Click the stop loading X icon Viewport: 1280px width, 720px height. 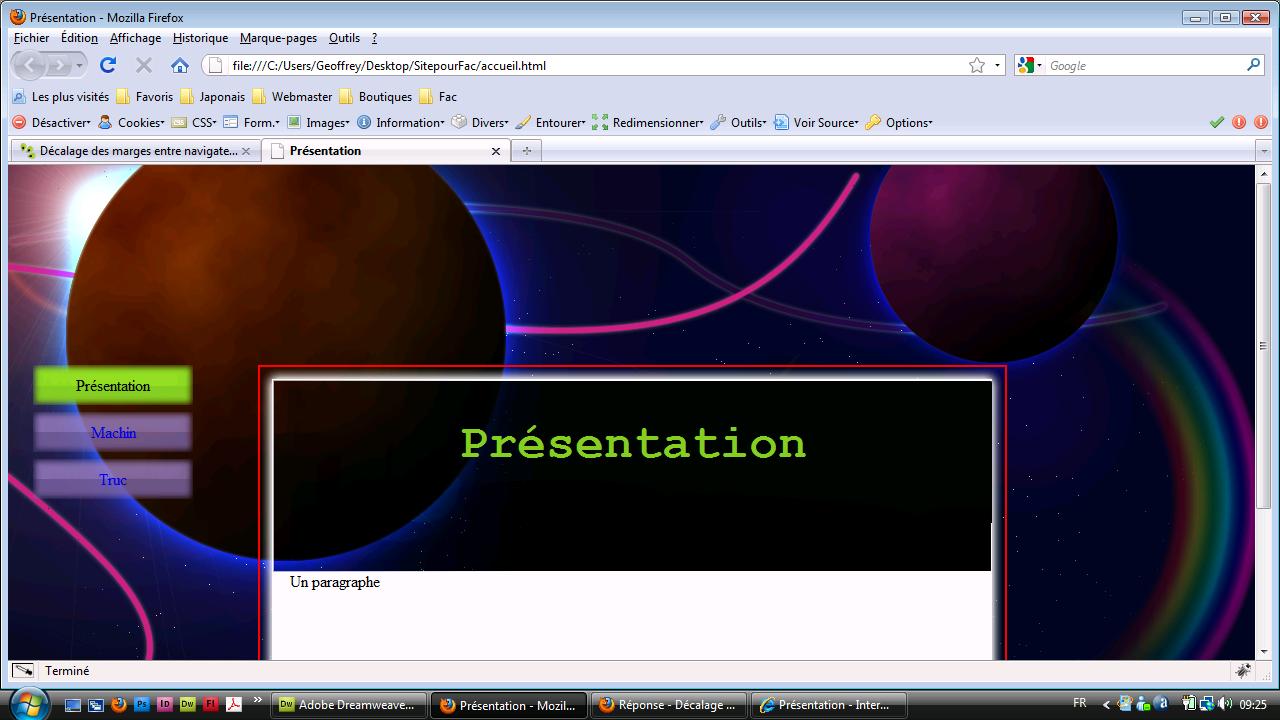144,65
